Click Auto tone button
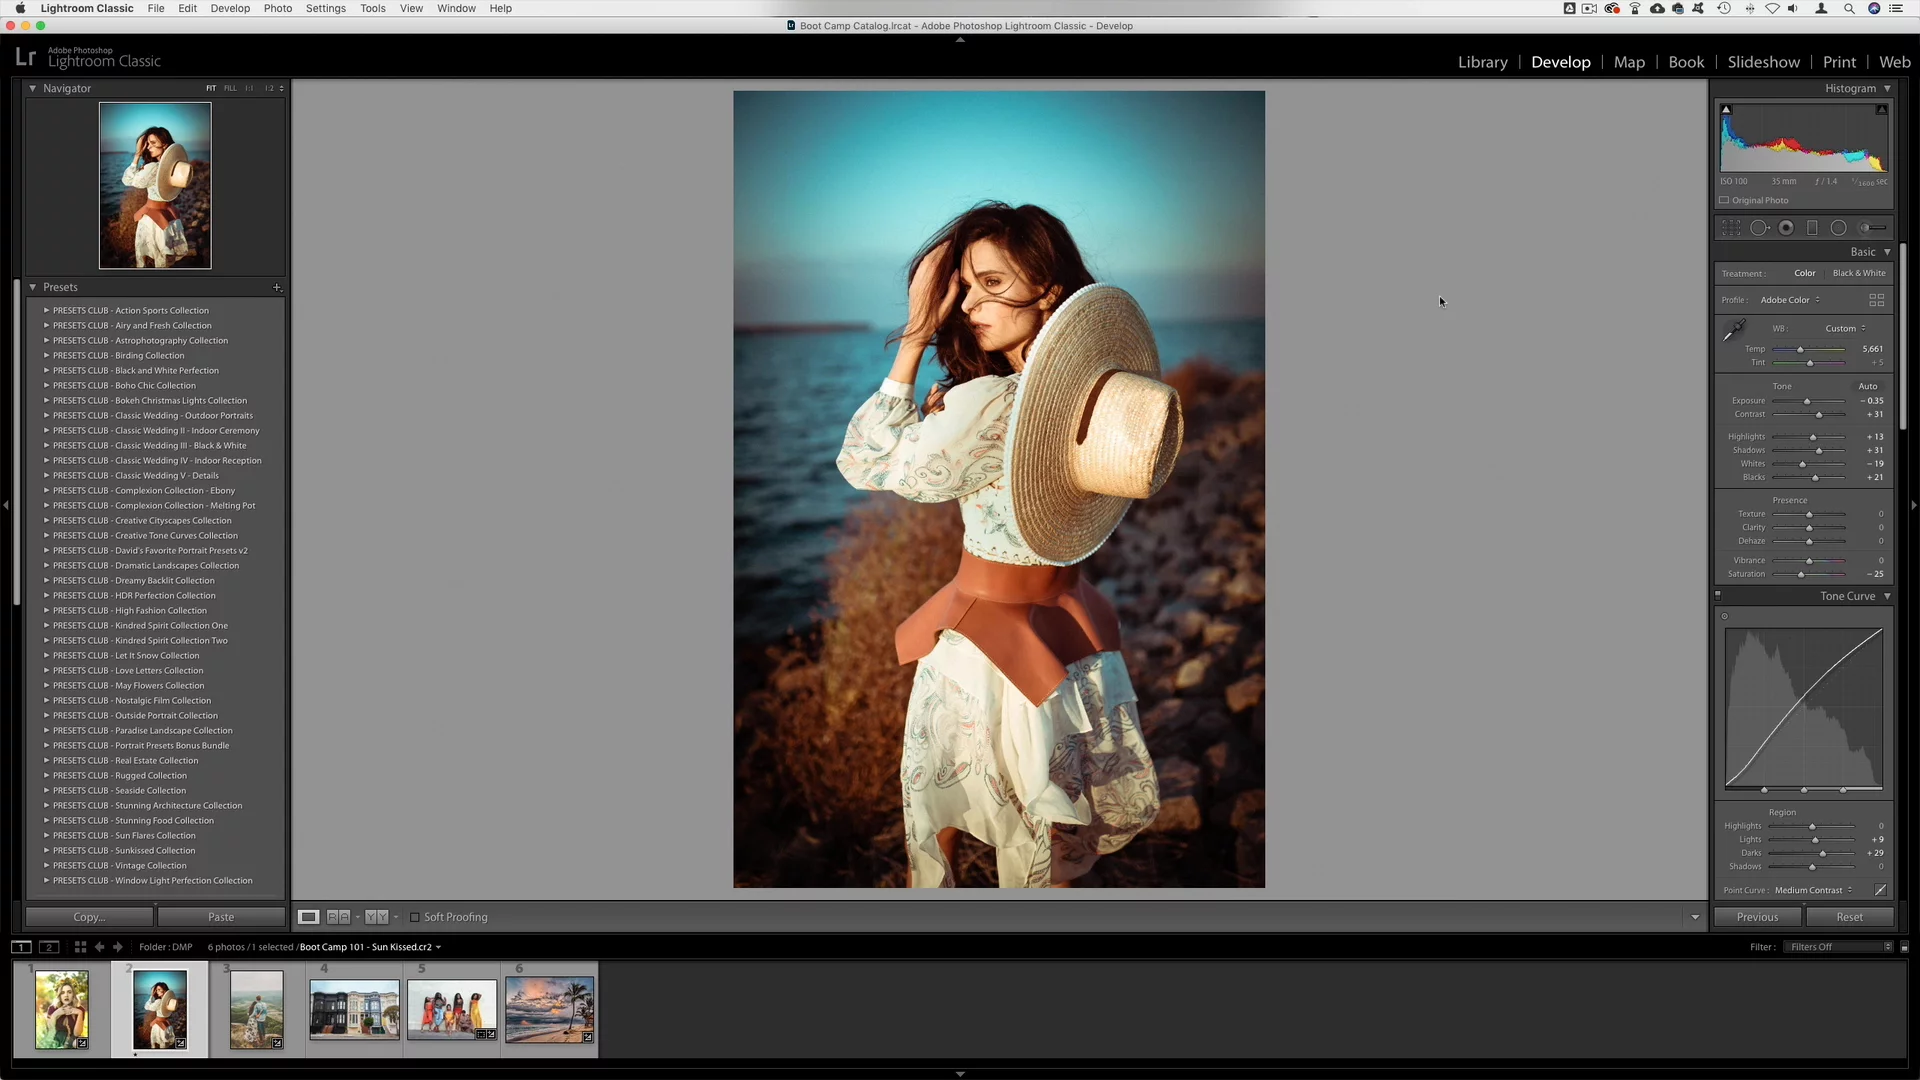The height and width of the screenshot is (1080, 1920). tap(1867, 386)
